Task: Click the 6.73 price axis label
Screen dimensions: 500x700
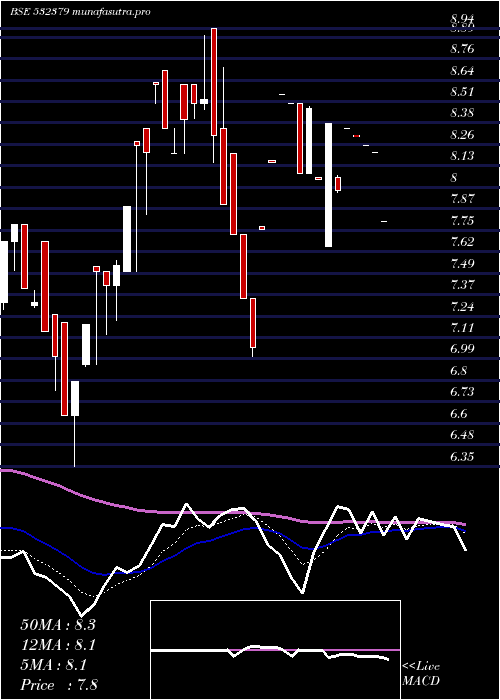Action: 462,392
